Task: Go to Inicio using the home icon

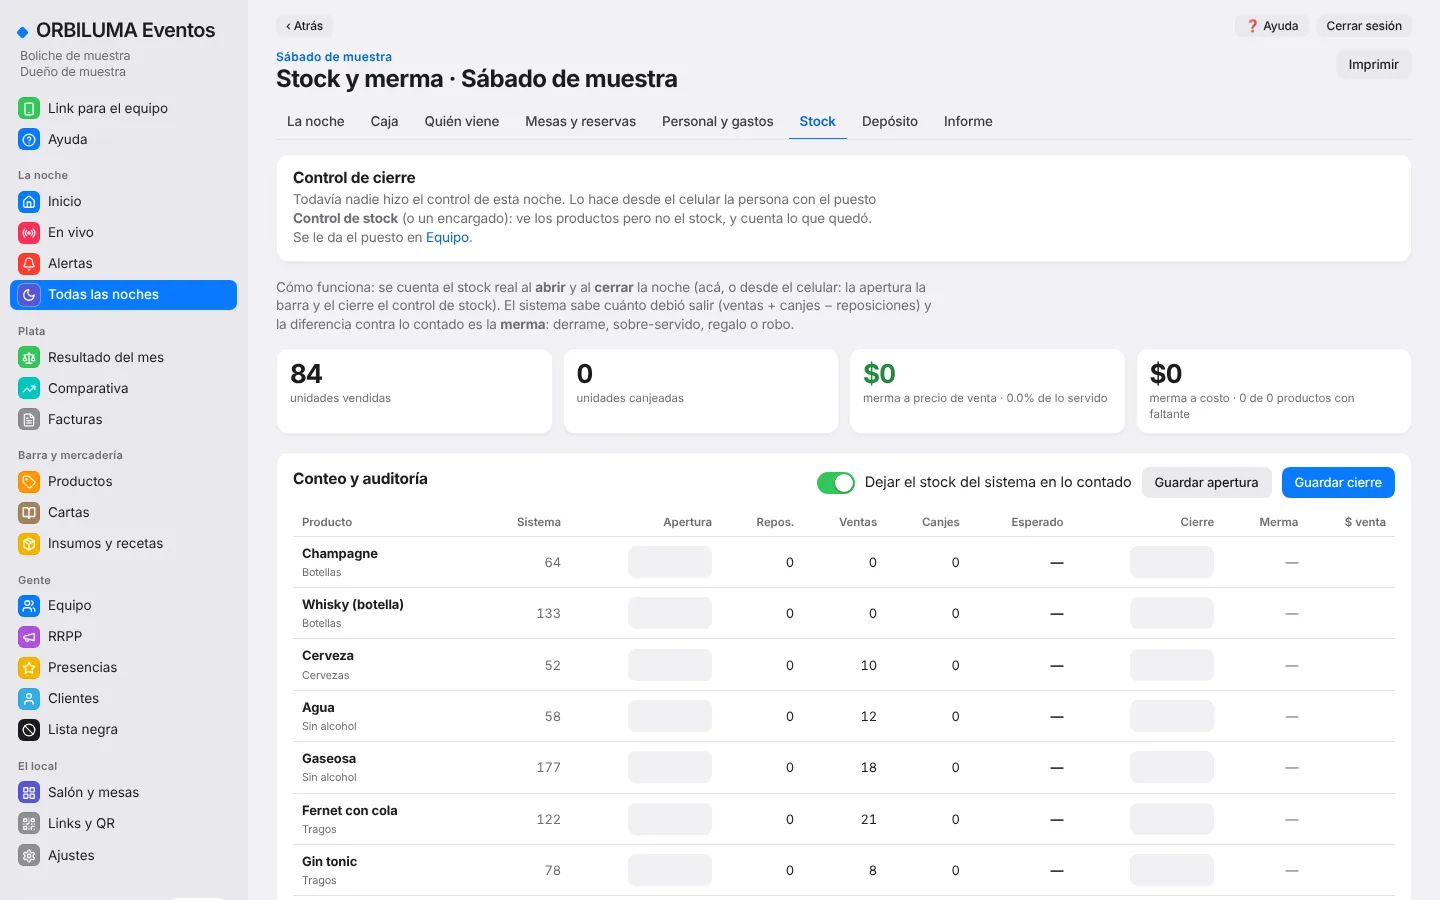Action: pos(29,201)
